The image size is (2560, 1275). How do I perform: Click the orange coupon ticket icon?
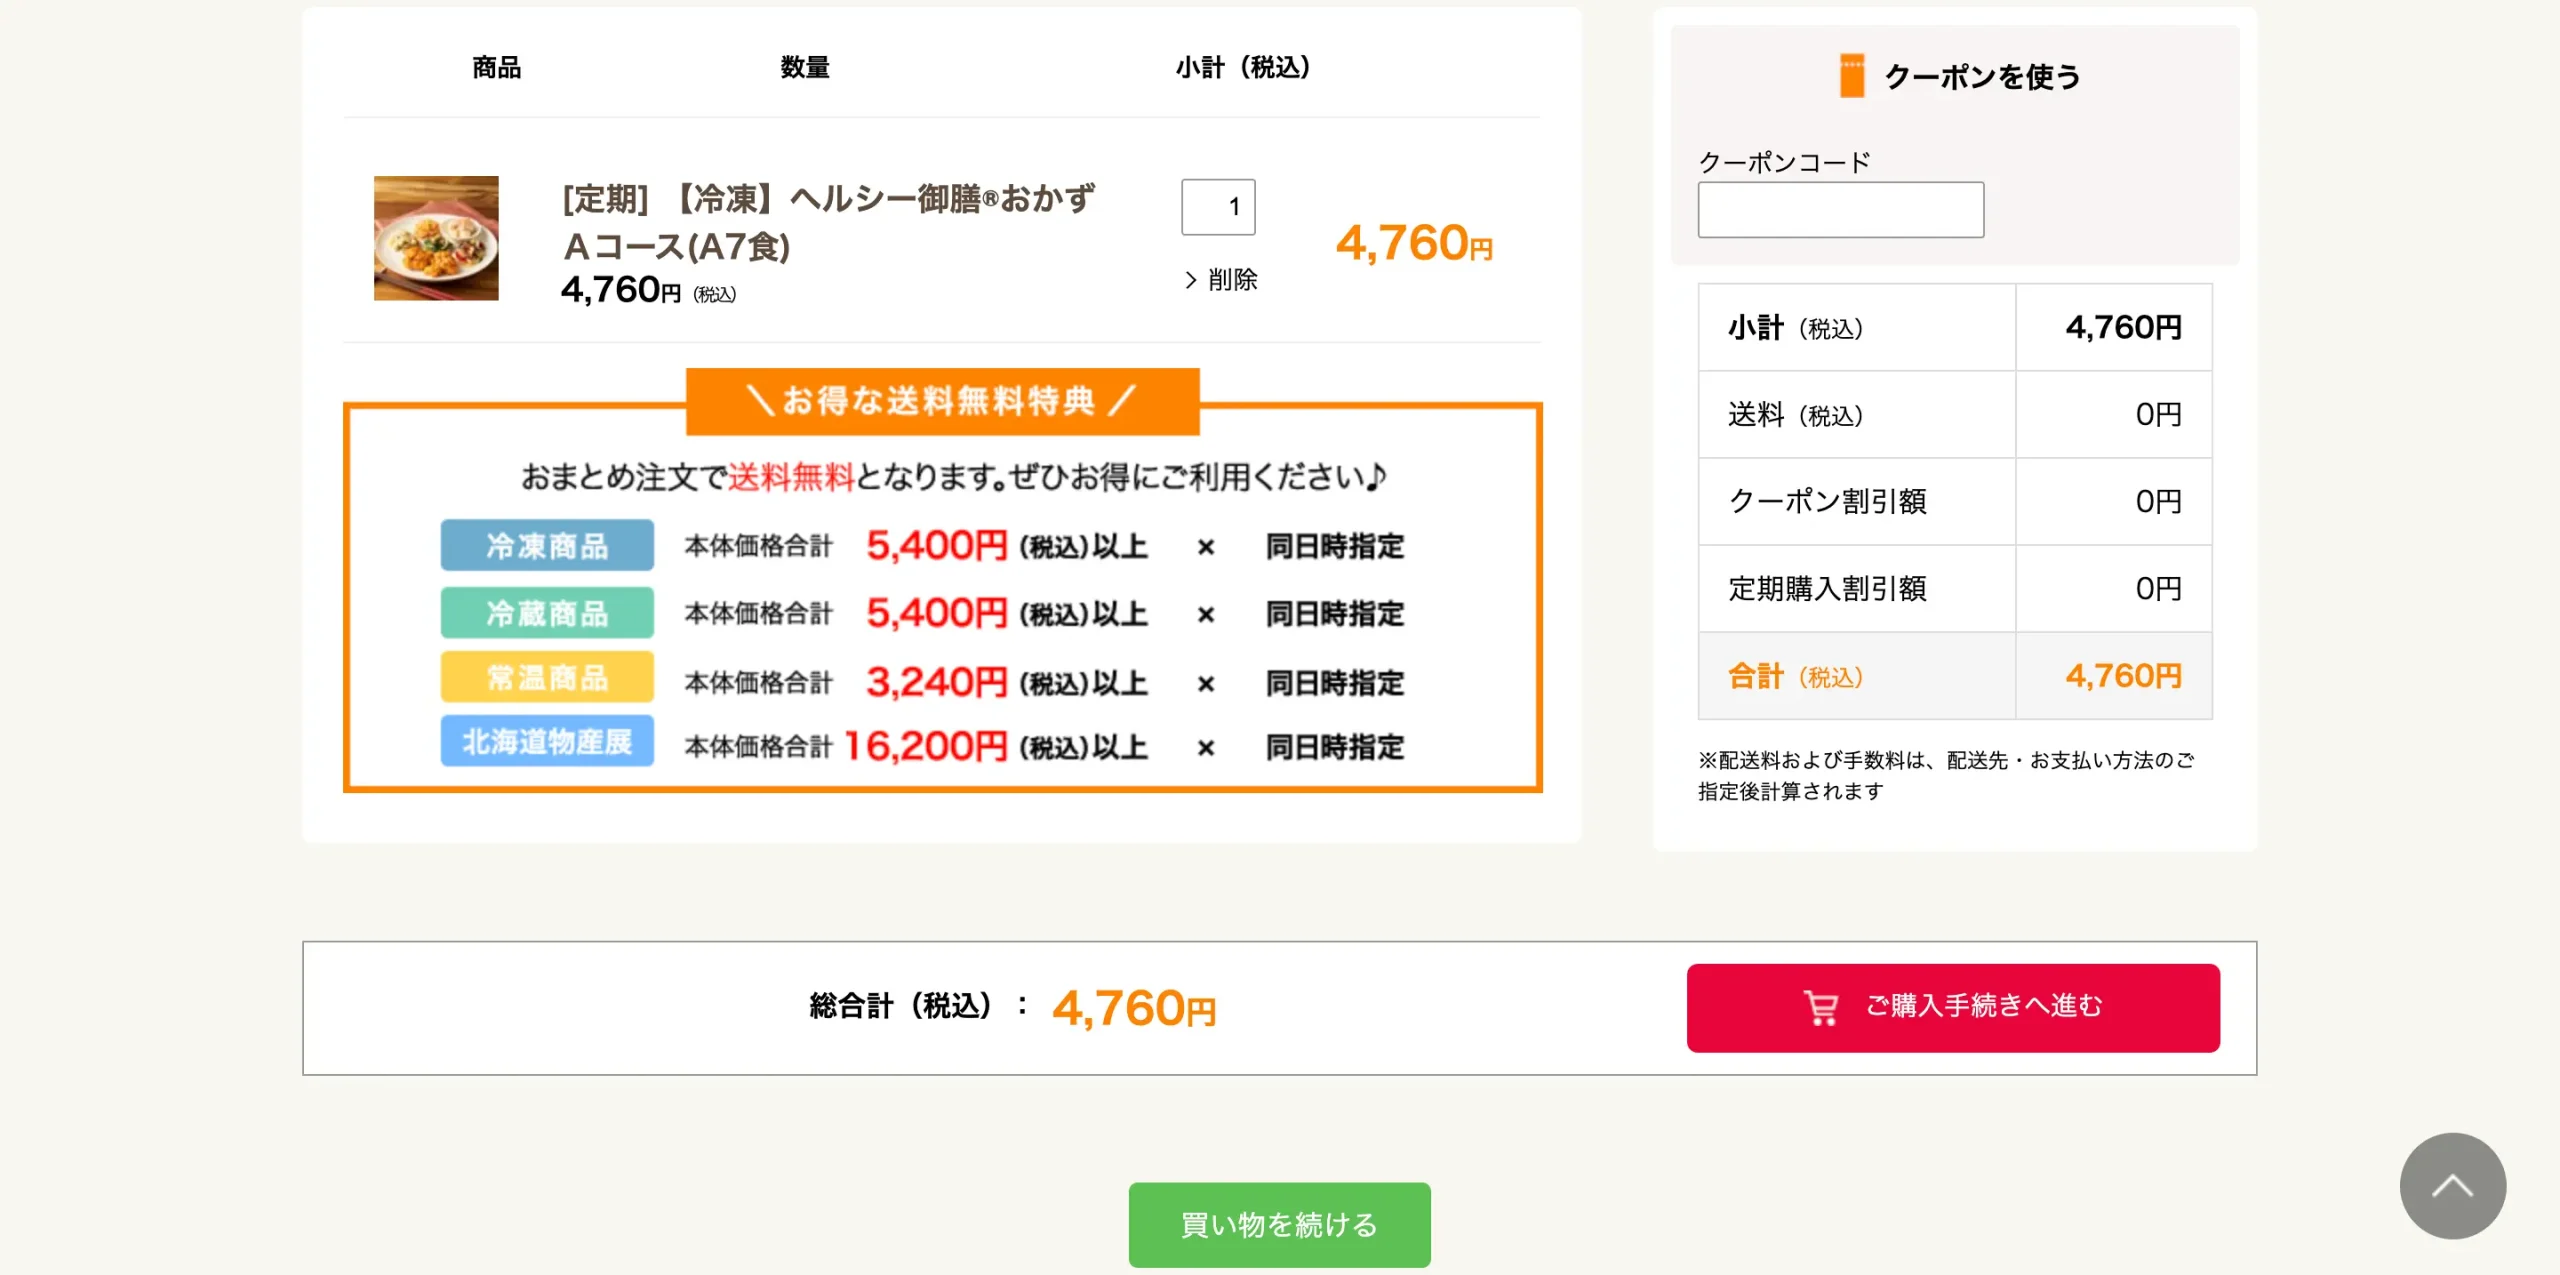click(1851, 76)
